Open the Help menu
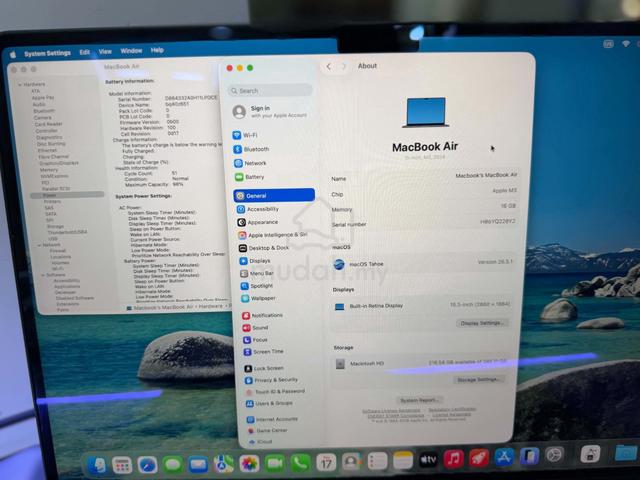This screenshot has height=480, width=640. pyautogui.click(x=157, y=50)
